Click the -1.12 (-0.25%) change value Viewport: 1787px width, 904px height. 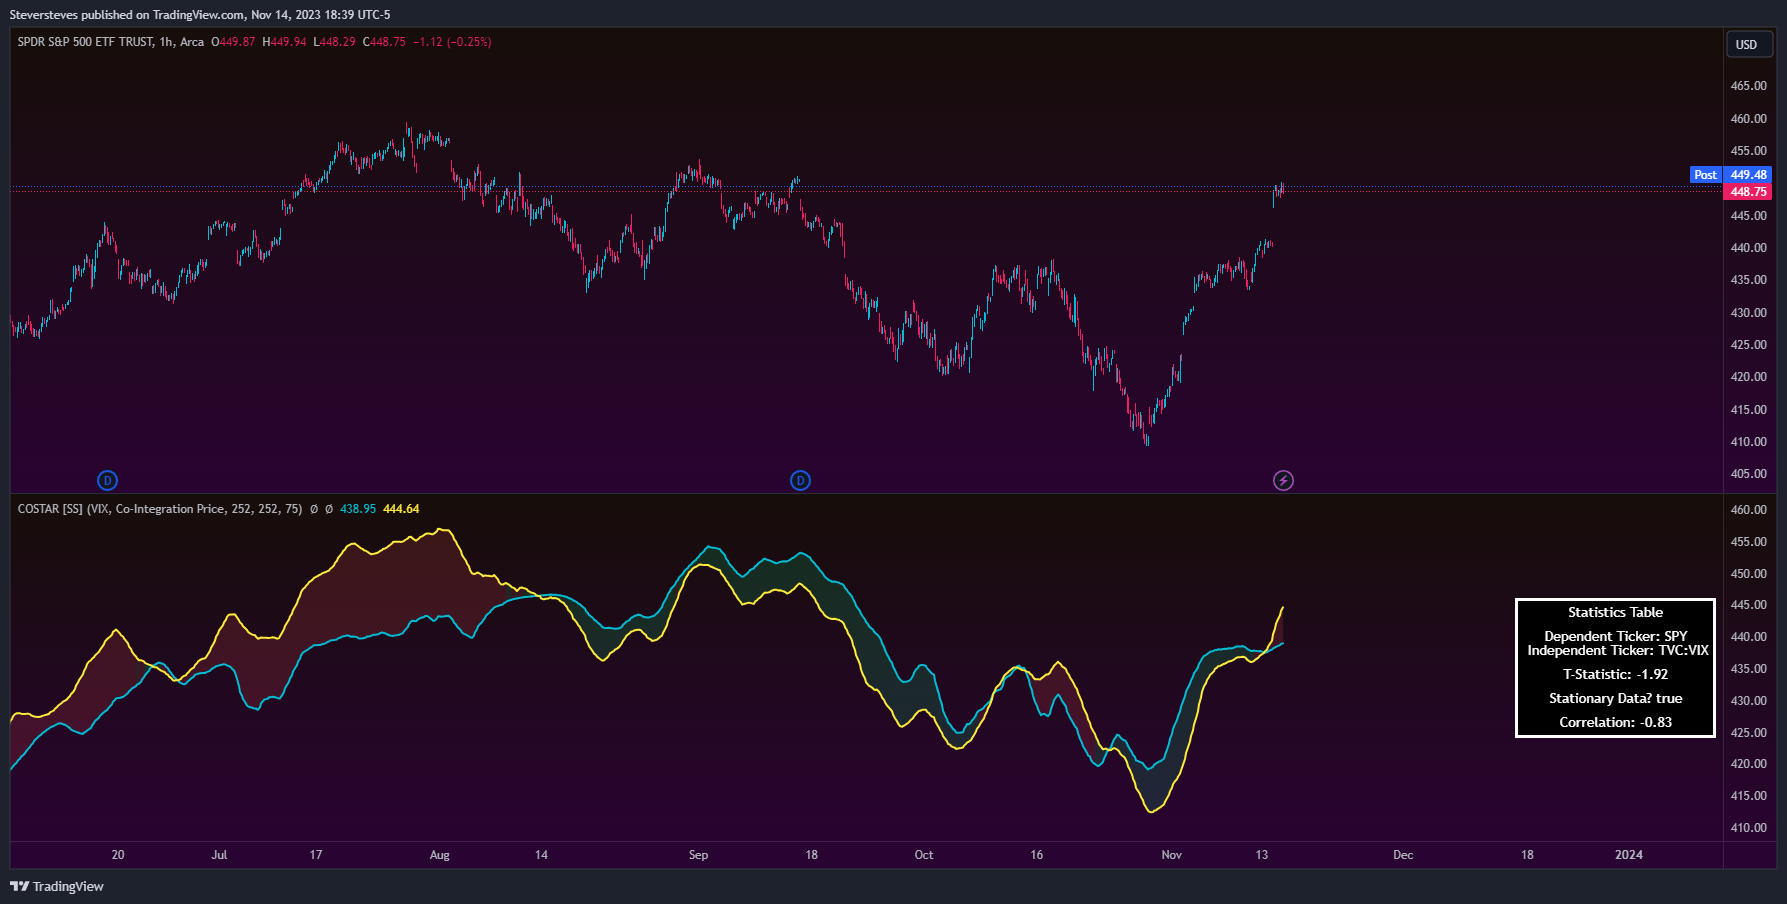pyautogui.click(x=452, y=42)
